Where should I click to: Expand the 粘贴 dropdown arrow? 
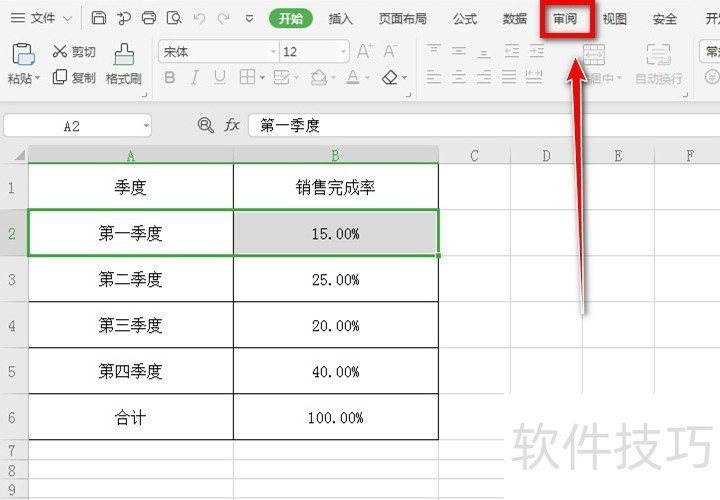[37, 79]
